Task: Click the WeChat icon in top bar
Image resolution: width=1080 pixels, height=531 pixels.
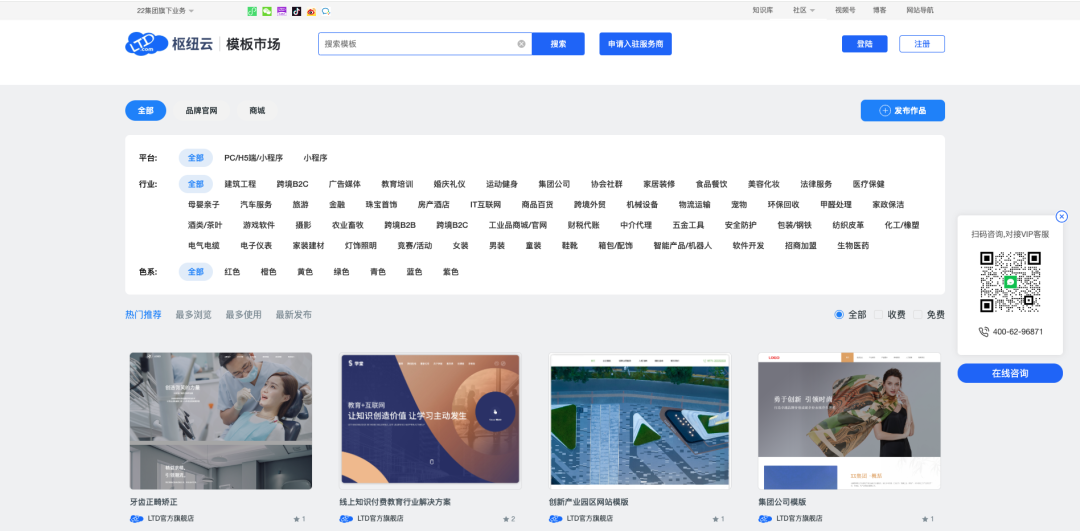Action: (267, 11)
